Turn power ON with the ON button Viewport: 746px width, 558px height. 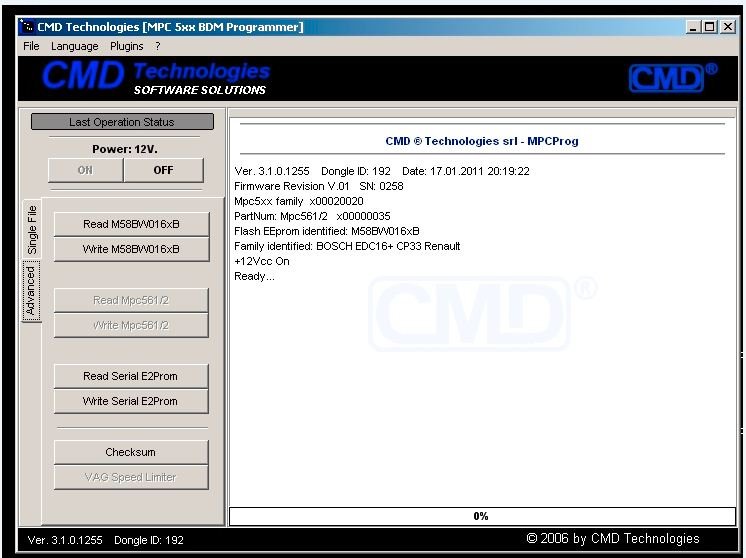coord(85,170)
